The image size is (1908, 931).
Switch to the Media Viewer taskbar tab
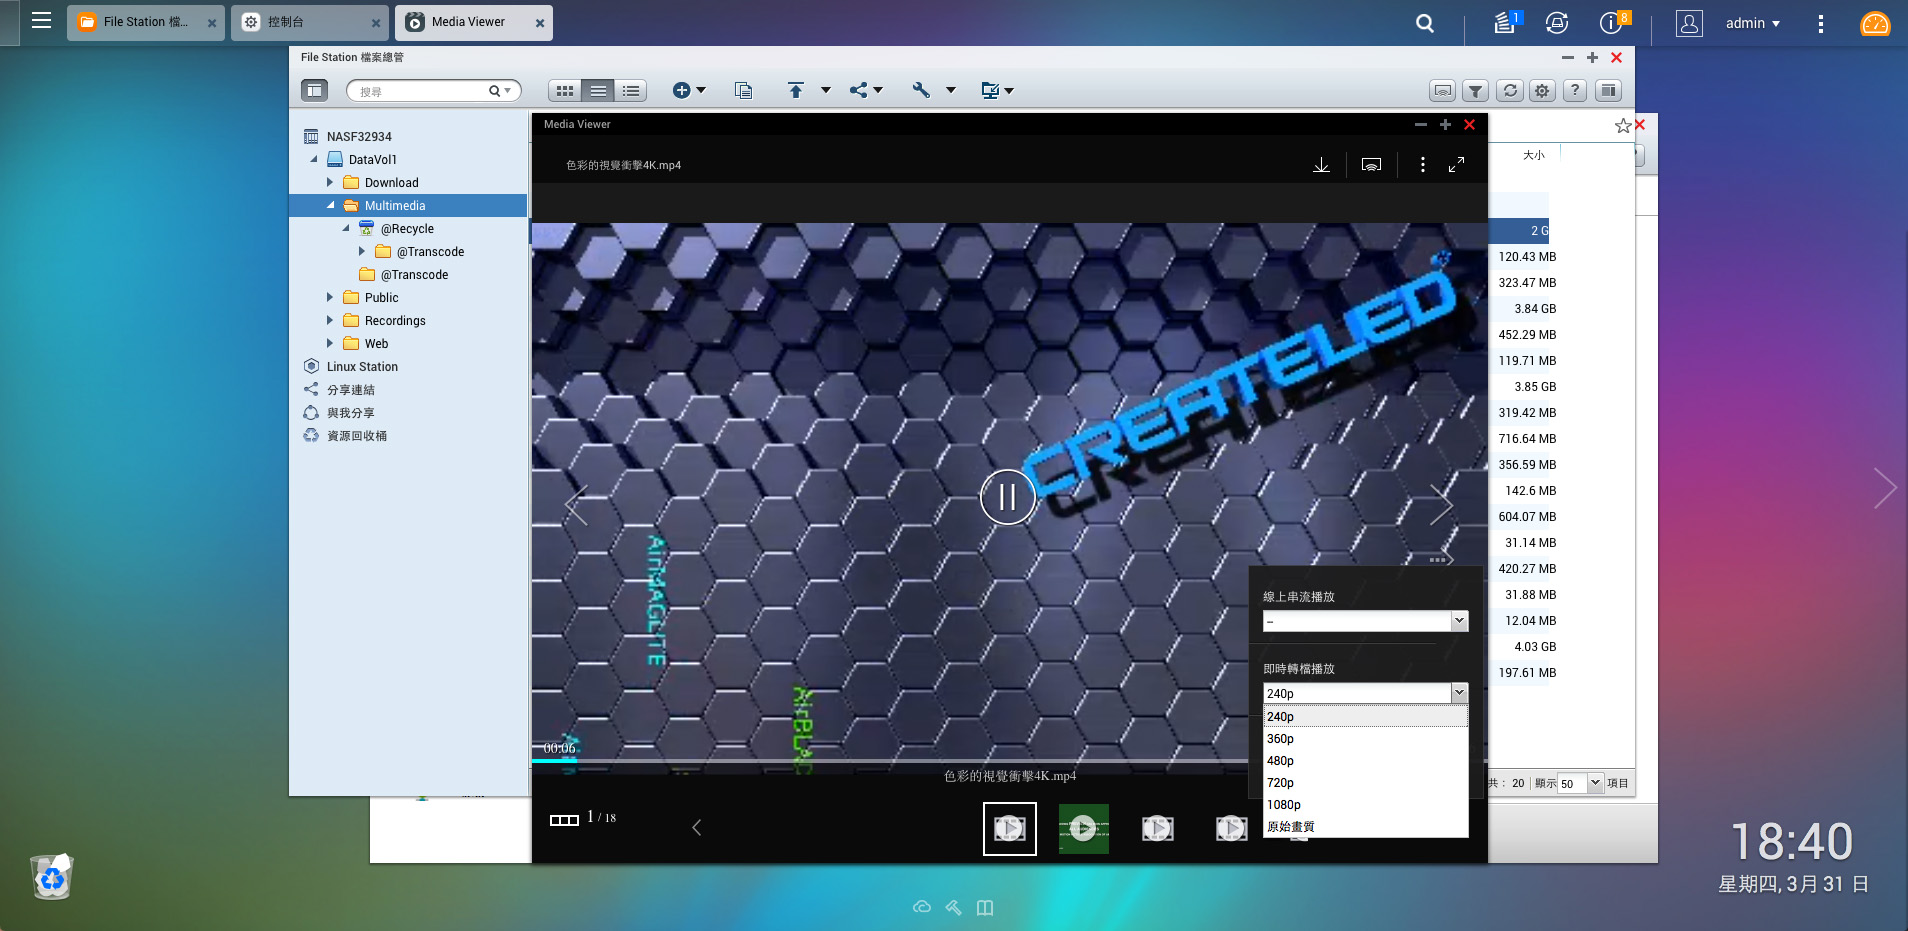(x=474, y=22)
